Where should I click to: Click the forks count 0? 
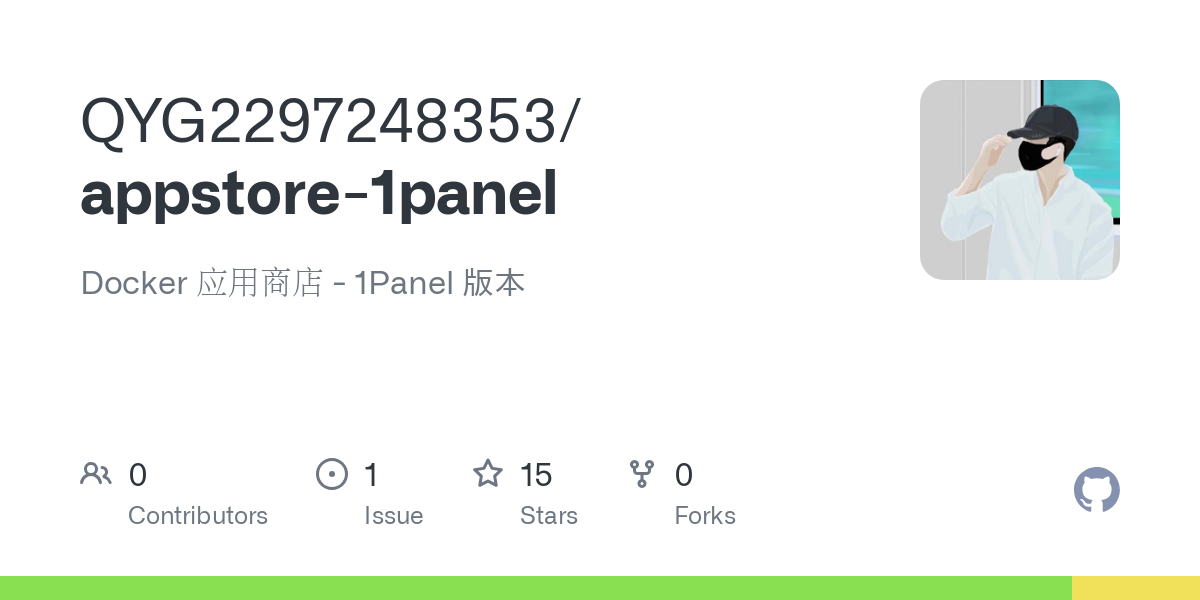pyautogui.click(x=684, y=475)
